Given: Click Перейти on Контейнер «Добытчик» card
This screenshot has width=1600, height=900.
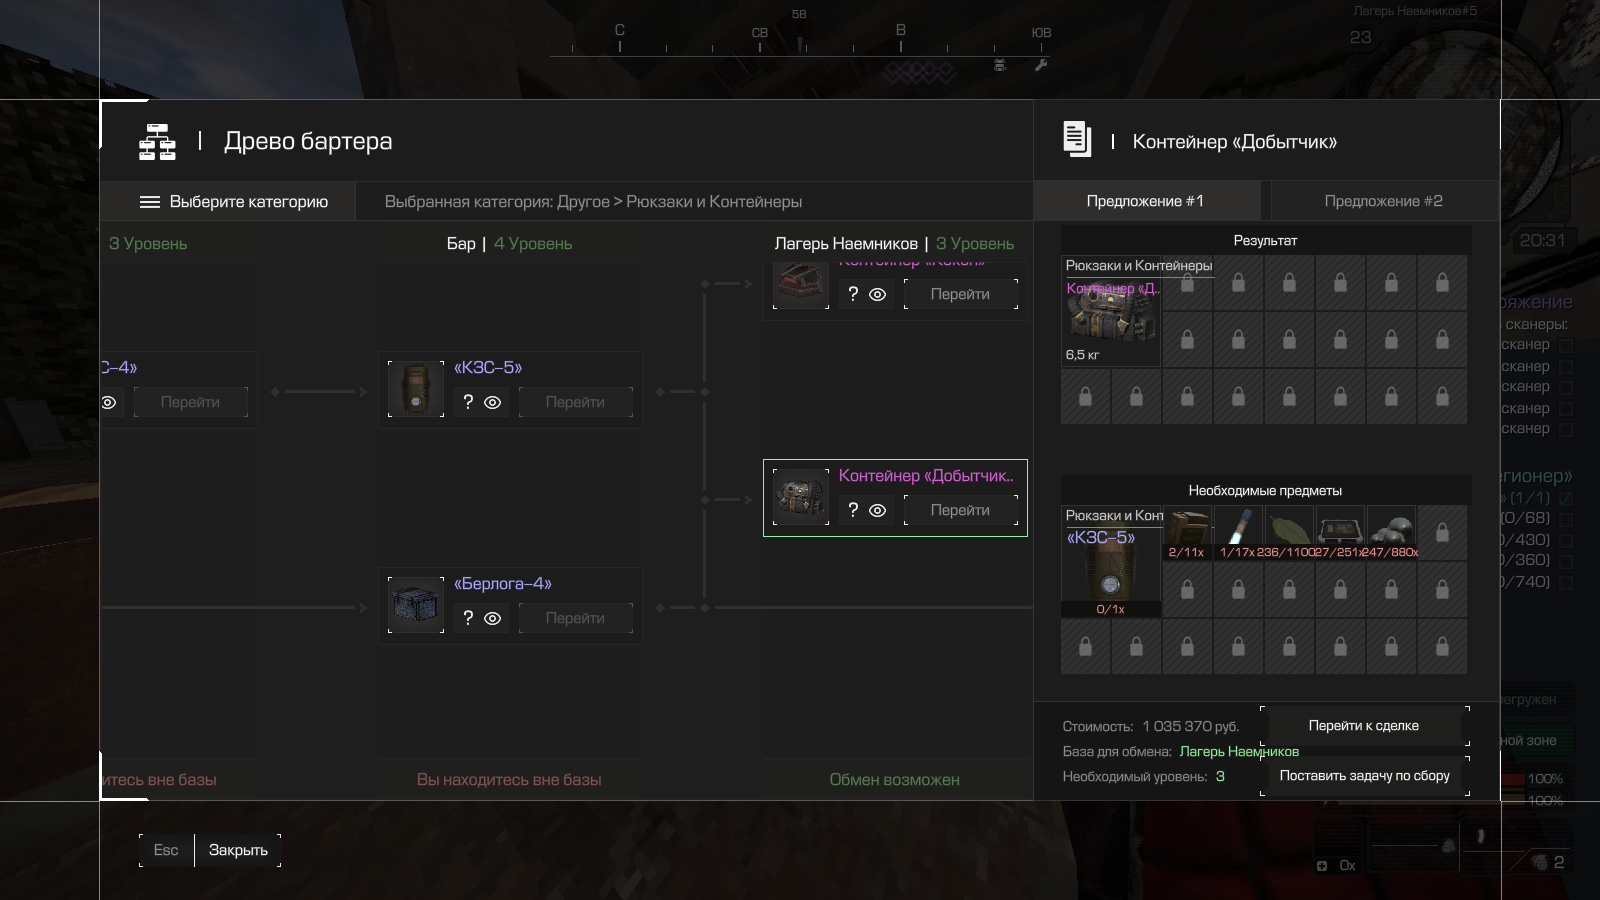Looking at the screenshot, I should [x=961, y=510].
